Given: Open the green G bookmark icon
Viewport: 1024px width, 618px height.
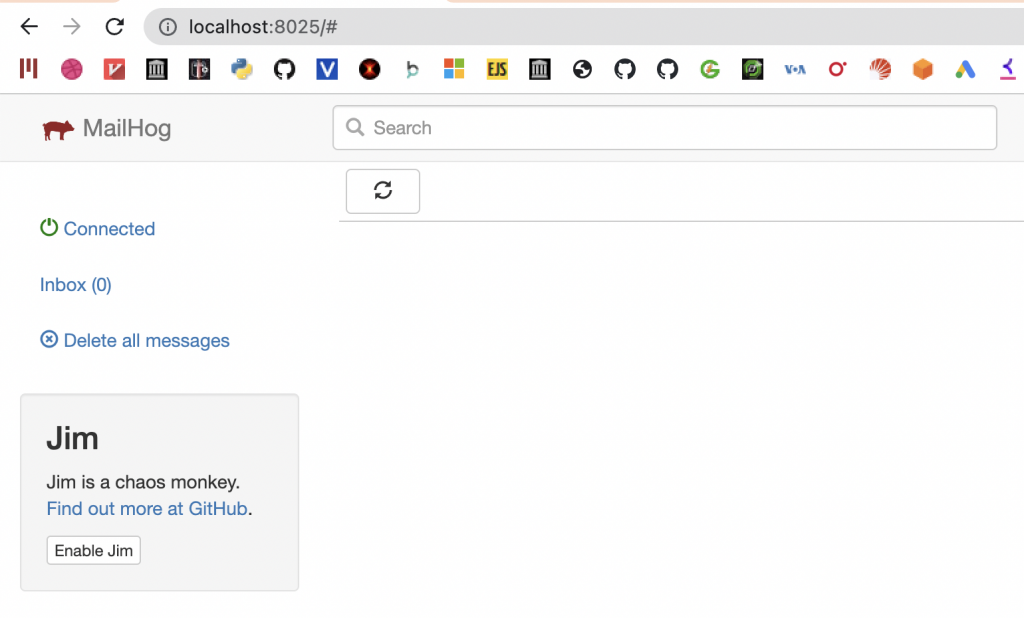Looking at the screenshot, I should click(710, 69).
